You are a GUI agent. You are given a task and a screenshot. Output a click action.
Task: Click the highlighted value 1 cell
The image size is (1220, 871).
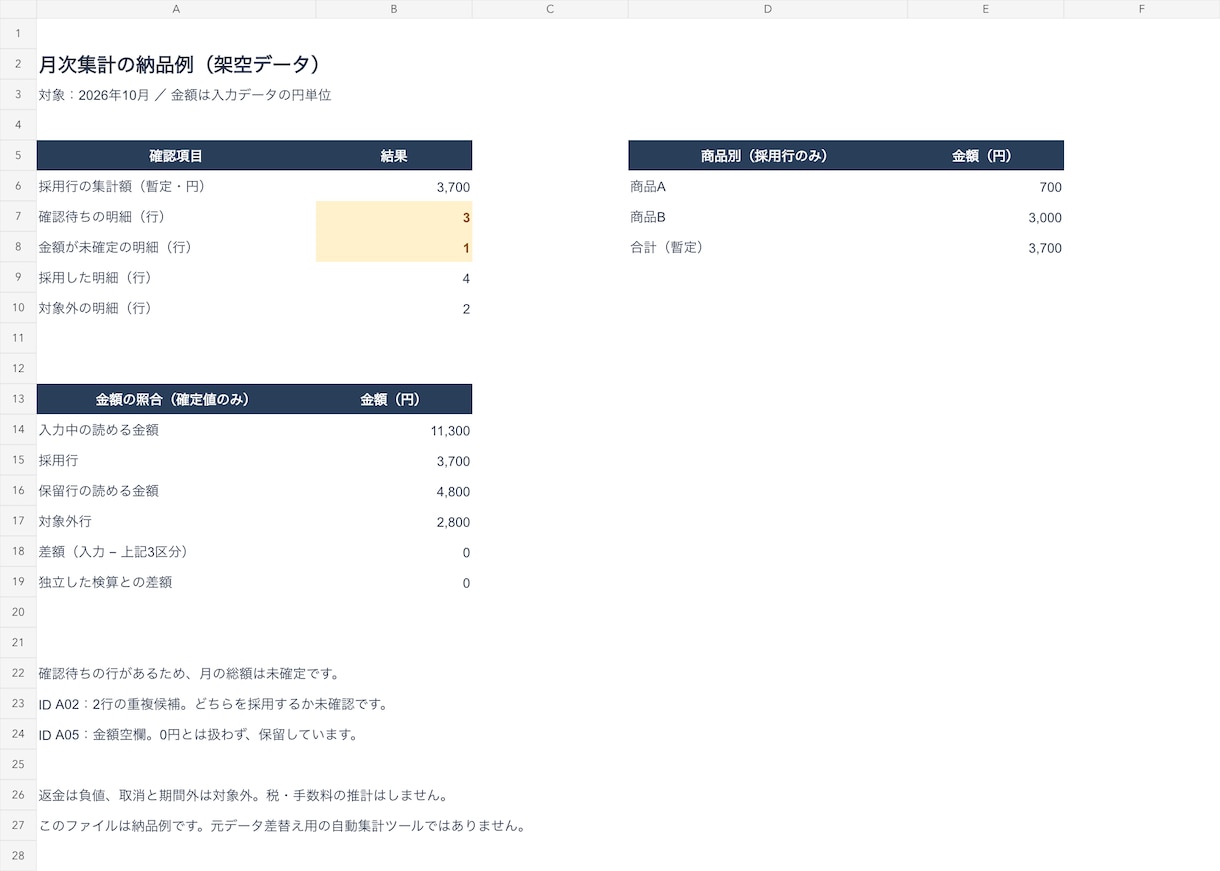pos(394,247)
